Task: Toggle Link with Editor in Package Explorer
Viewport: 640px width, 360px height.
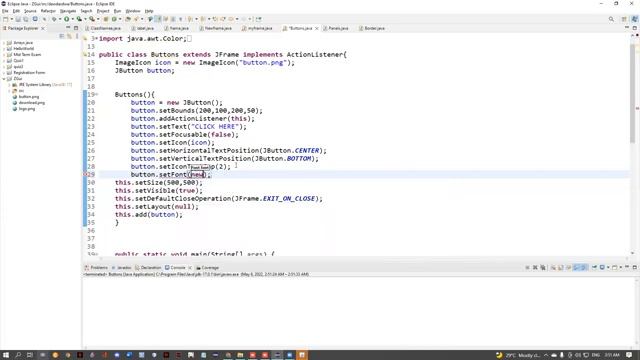Action: [x=69, y=36]
